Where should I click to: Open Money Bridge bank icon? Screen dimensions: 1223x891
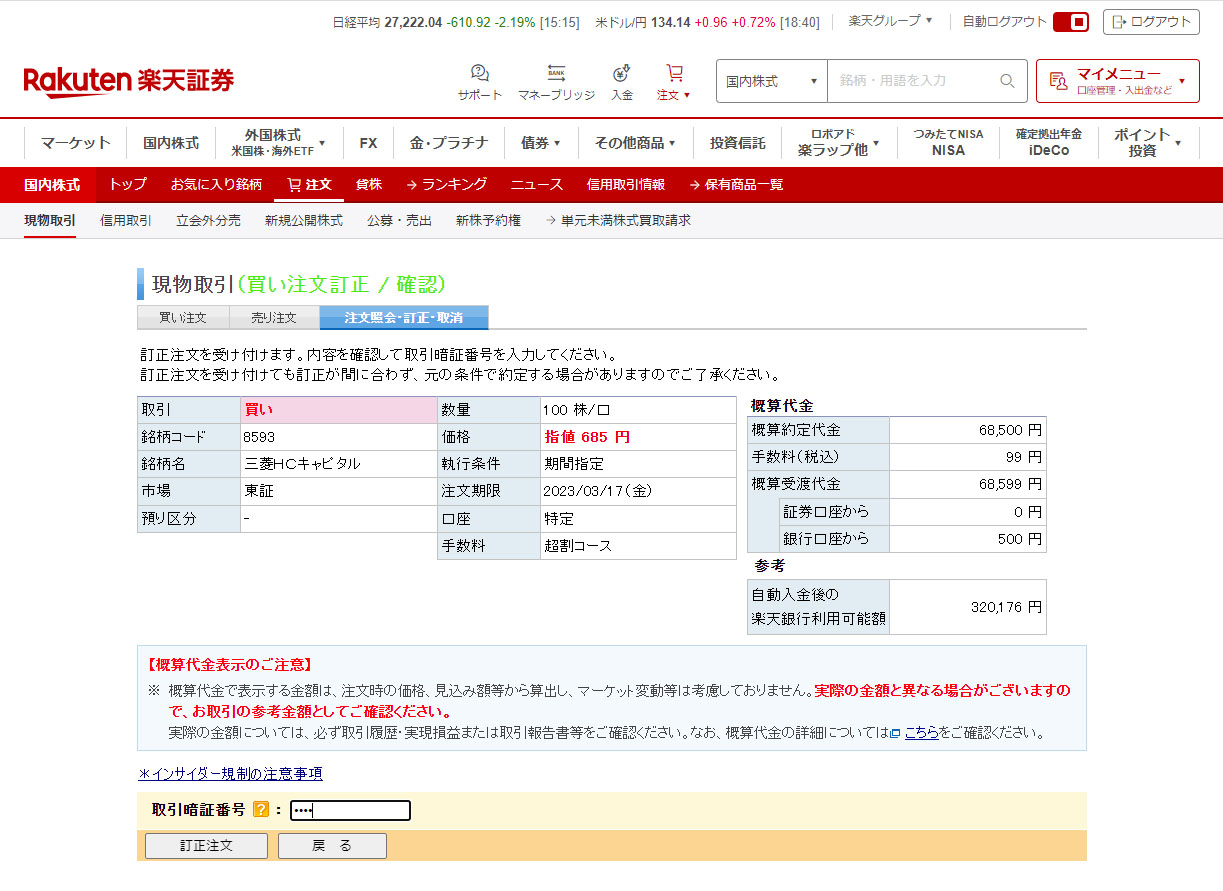tap(556, 74)
